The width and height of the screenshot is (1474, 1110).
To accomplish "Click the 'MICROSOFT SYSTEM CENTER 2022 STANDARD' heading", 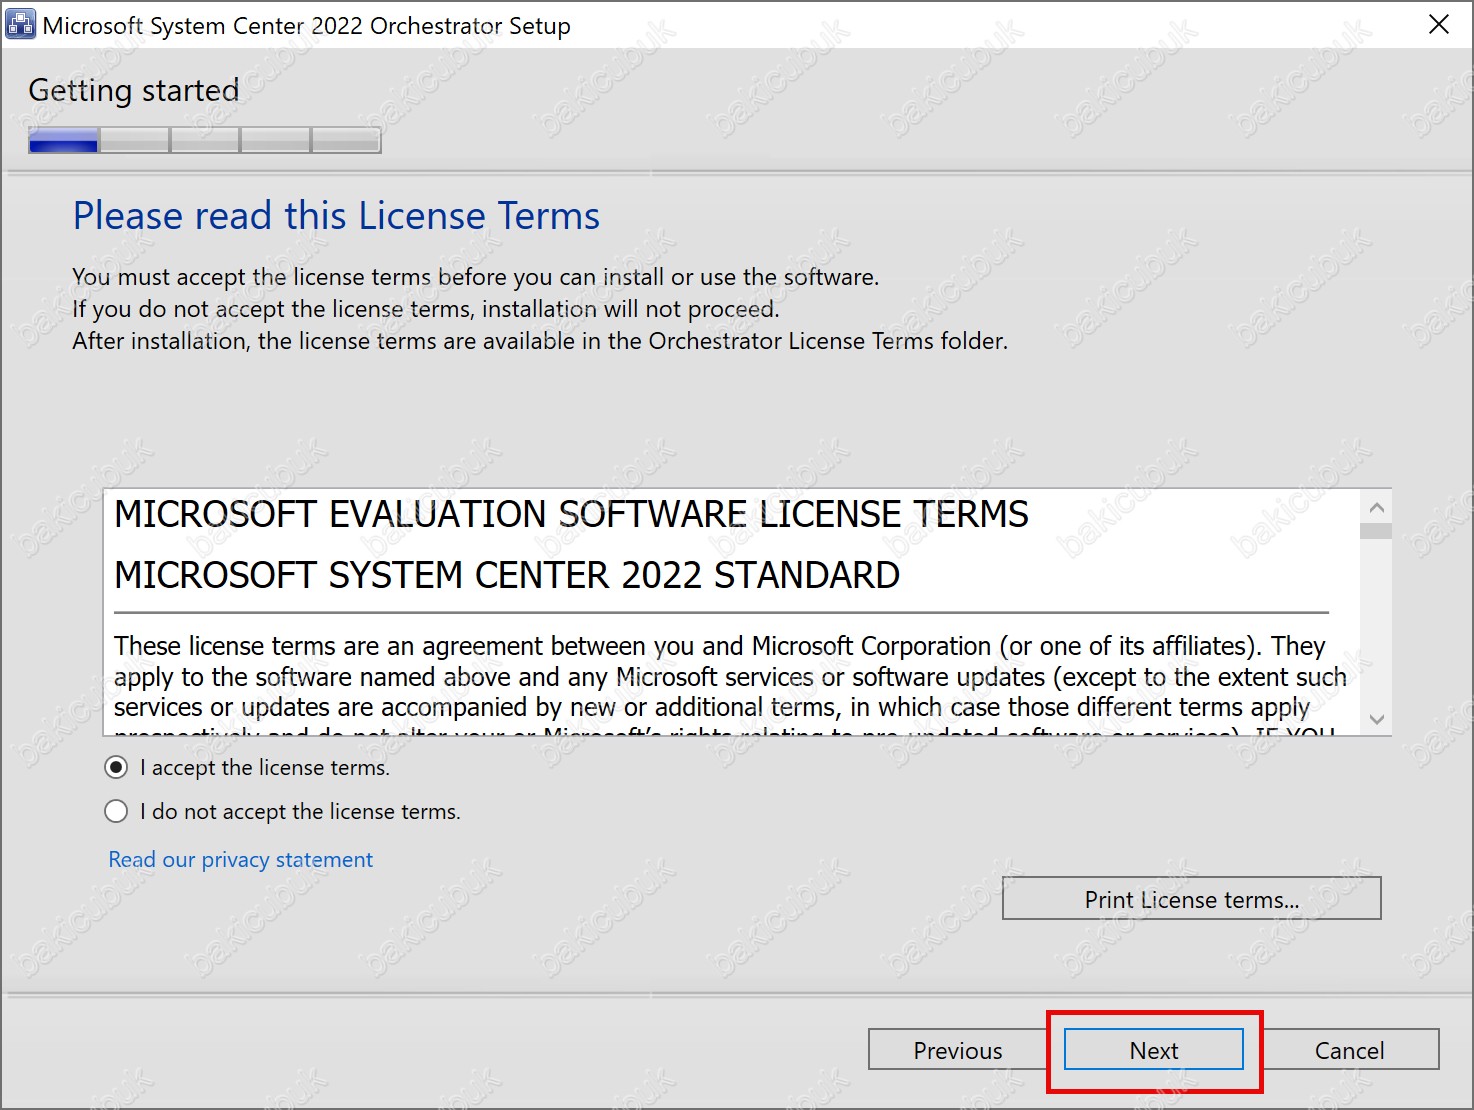I will point(507,575).
